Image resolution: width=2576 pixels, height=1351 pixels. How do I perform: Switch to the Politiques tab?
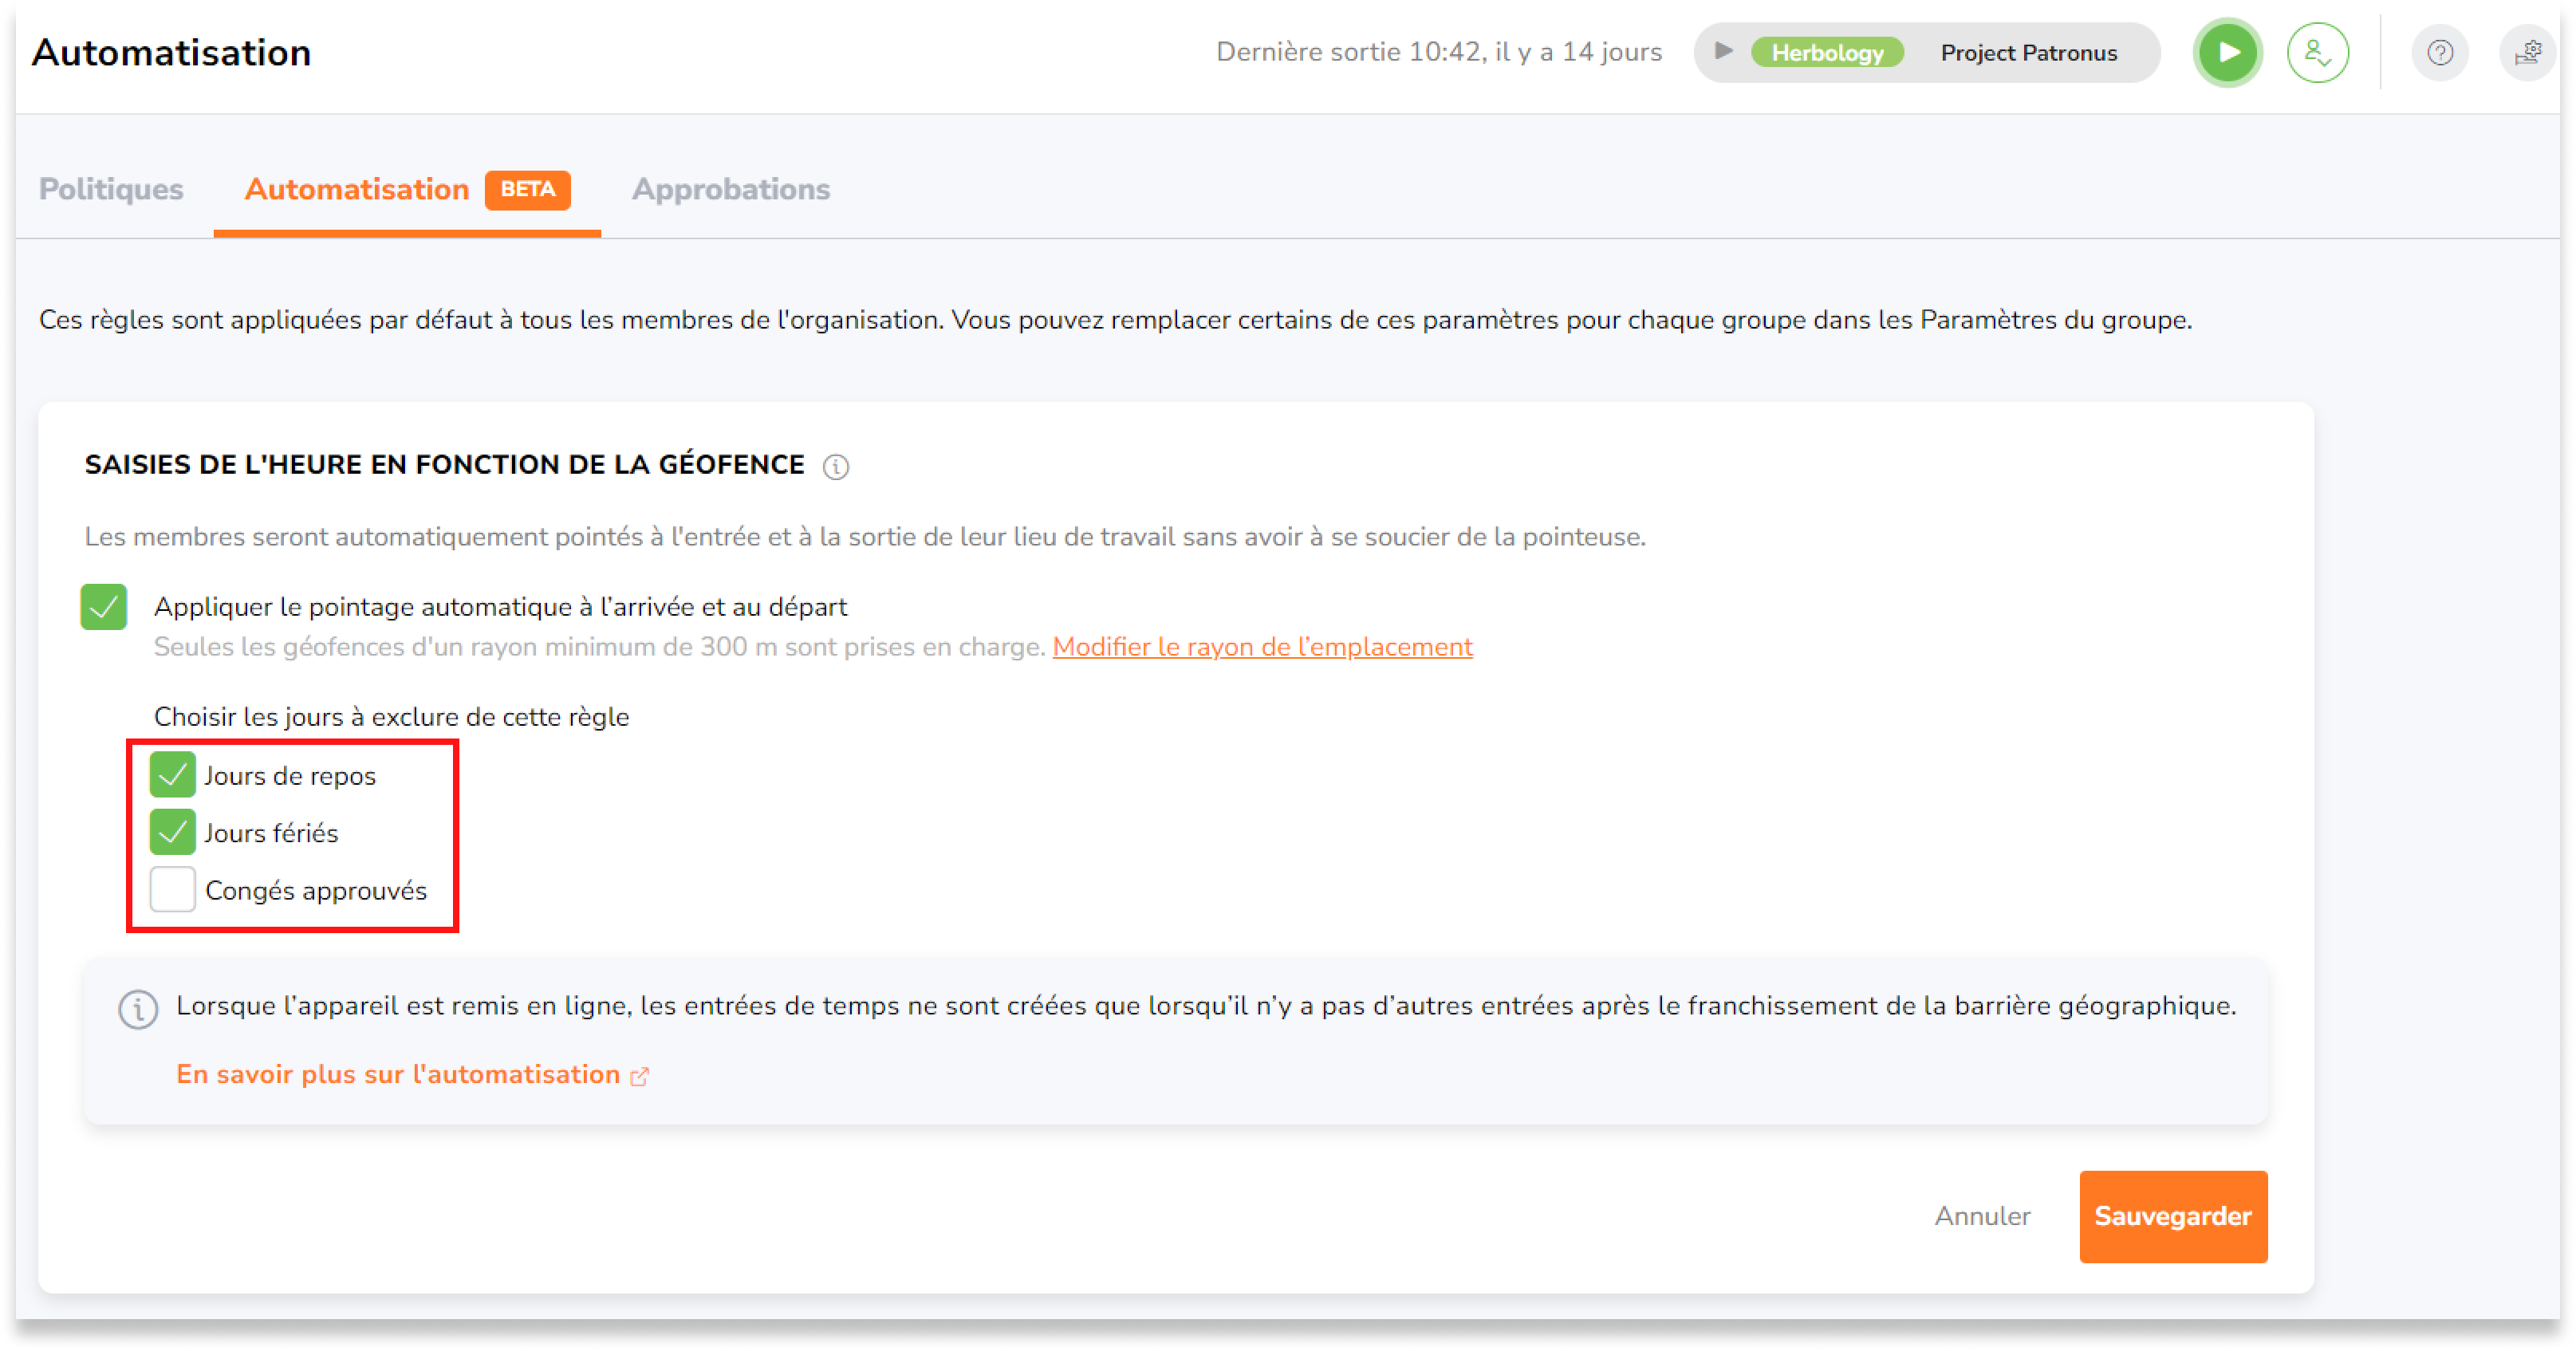(111, 189)
